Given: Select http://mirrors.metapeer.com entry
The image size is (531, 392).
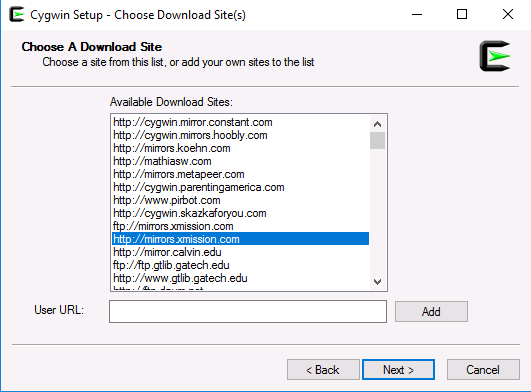Looking at the screenshot, I should click(240, 174).
